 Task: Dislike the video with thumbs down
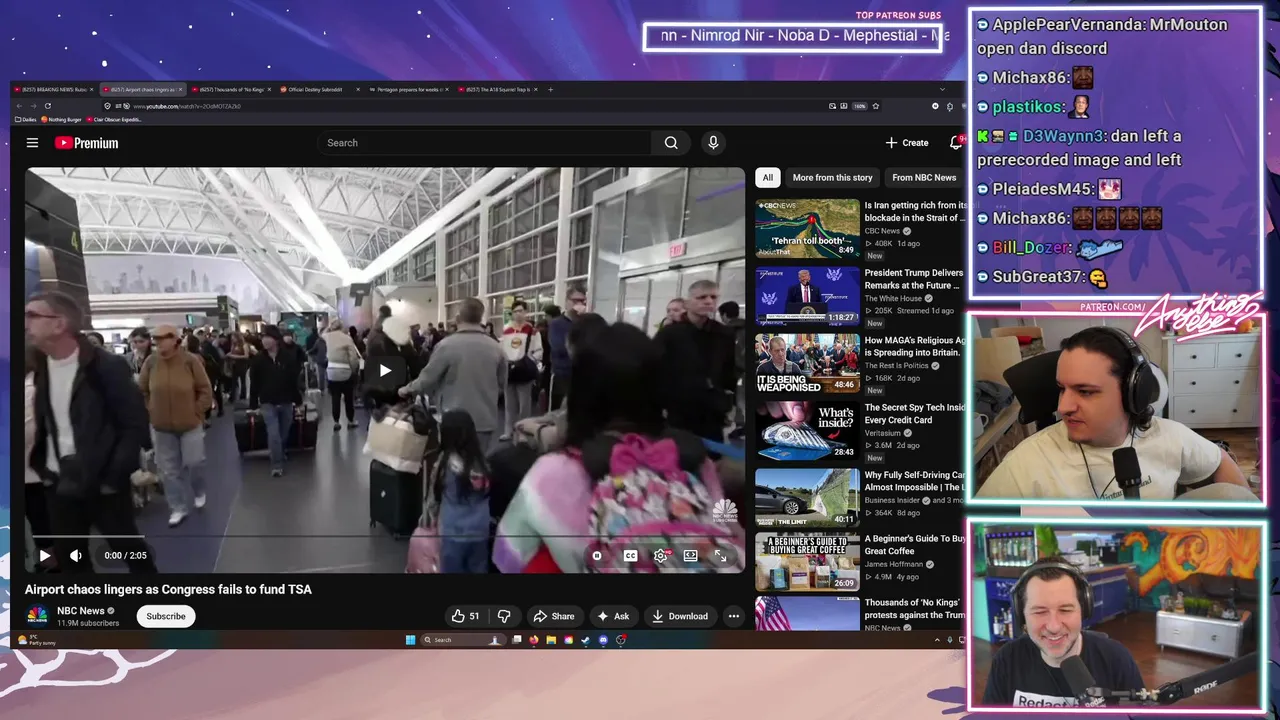click(x=504, y=616)
